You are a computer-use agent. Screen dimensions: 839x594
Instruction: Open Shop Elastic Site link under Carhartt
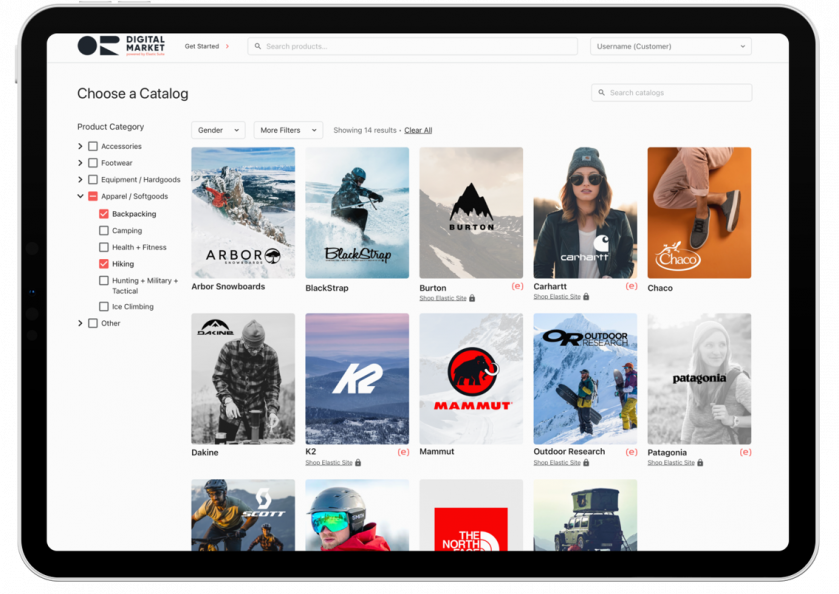coord(557,296)
